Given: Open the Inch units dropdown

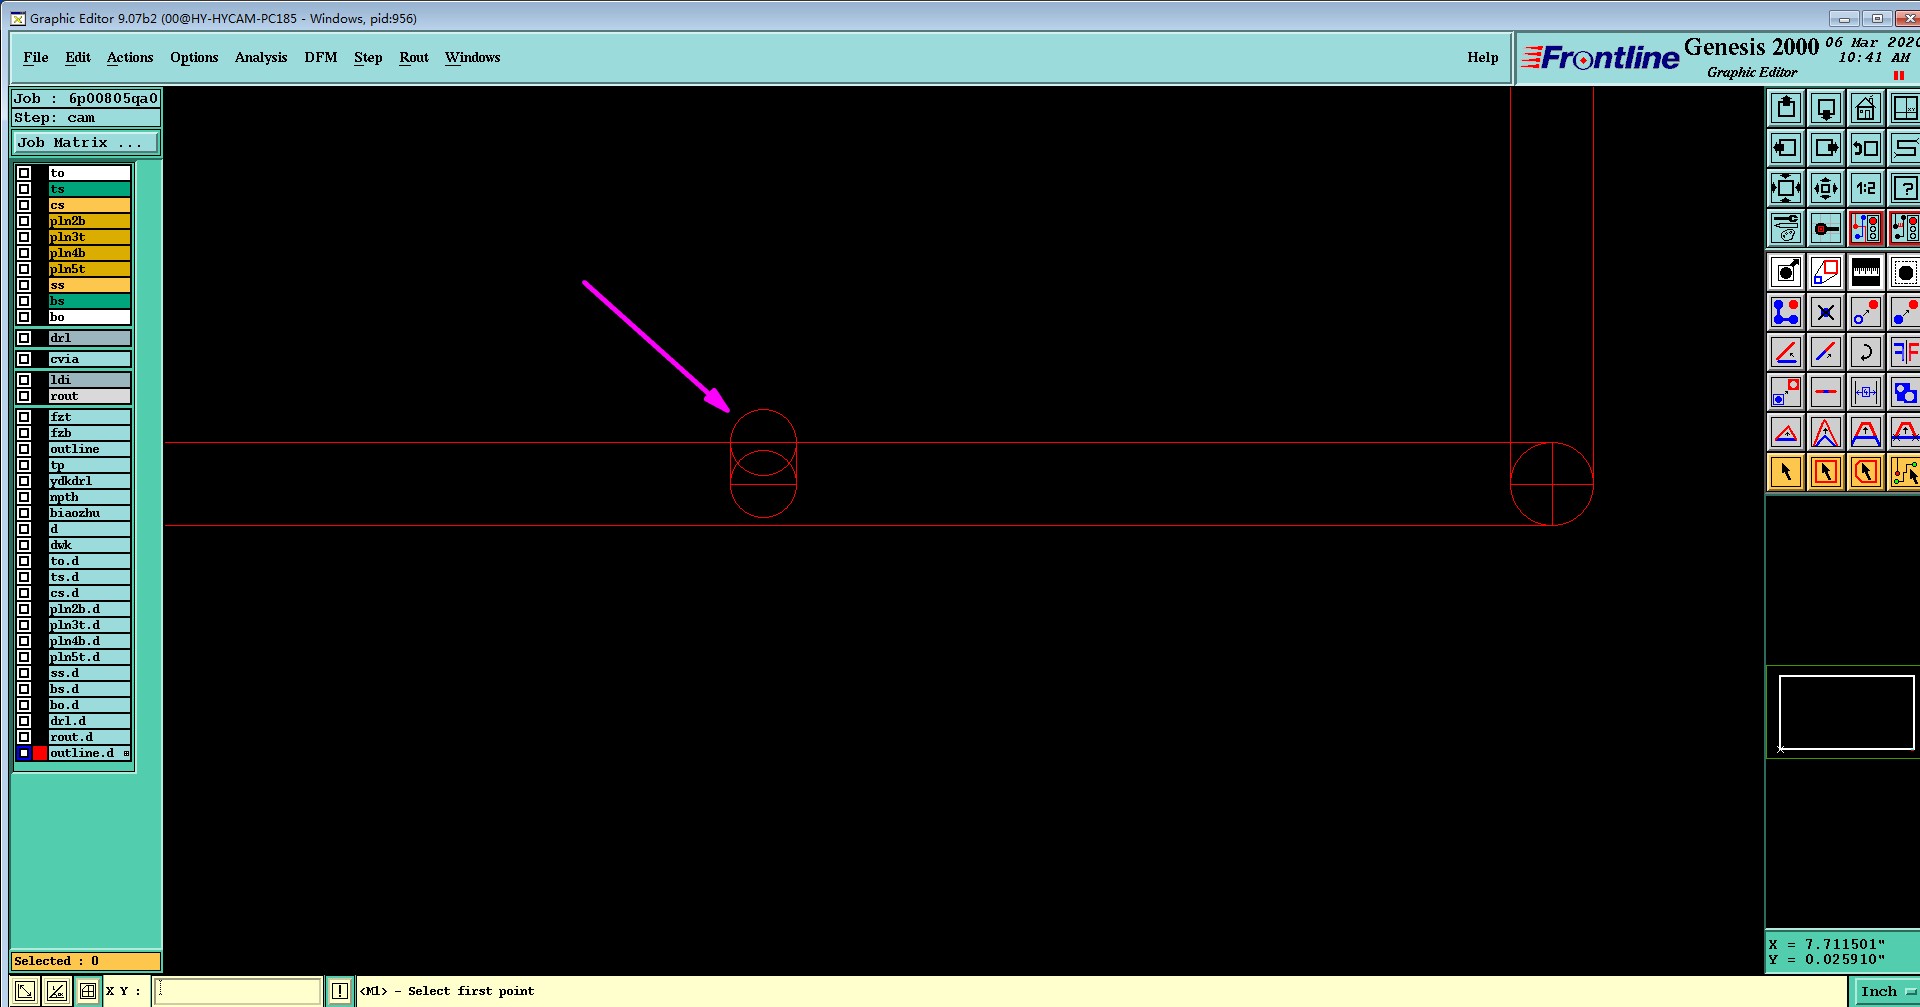Looking at the screenshot, I should pos(1886,991).
